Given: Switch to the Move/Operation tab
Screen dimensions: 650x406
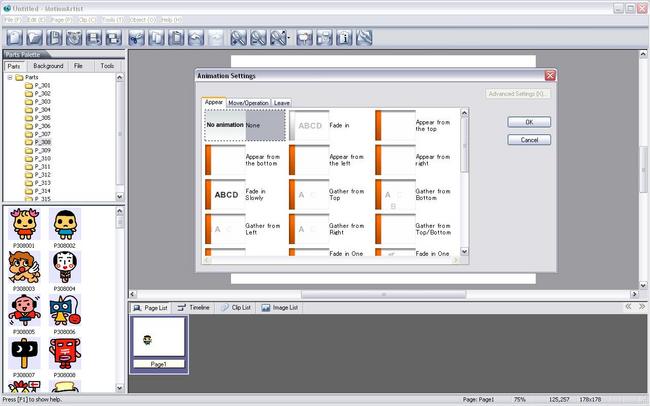Looking at the screenshot, I should pos(248,103).
